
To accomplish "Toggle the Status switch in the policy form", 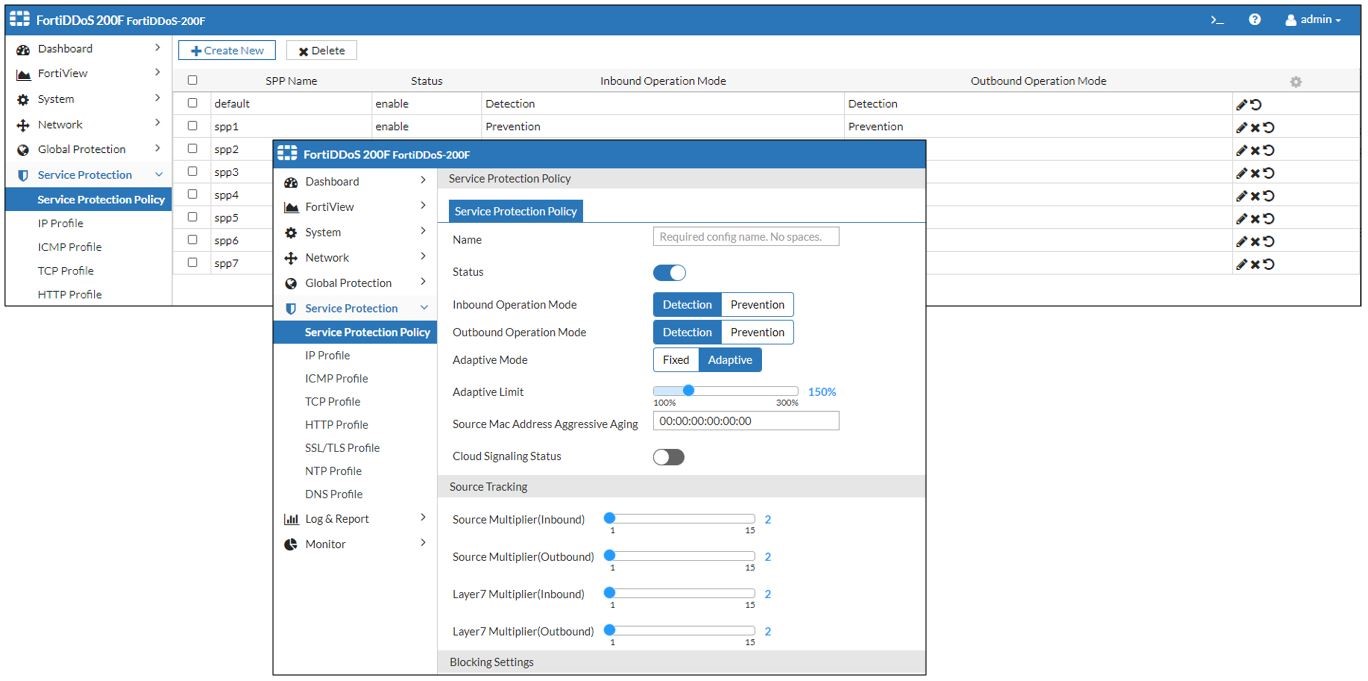I will click(x=668, y=271).
